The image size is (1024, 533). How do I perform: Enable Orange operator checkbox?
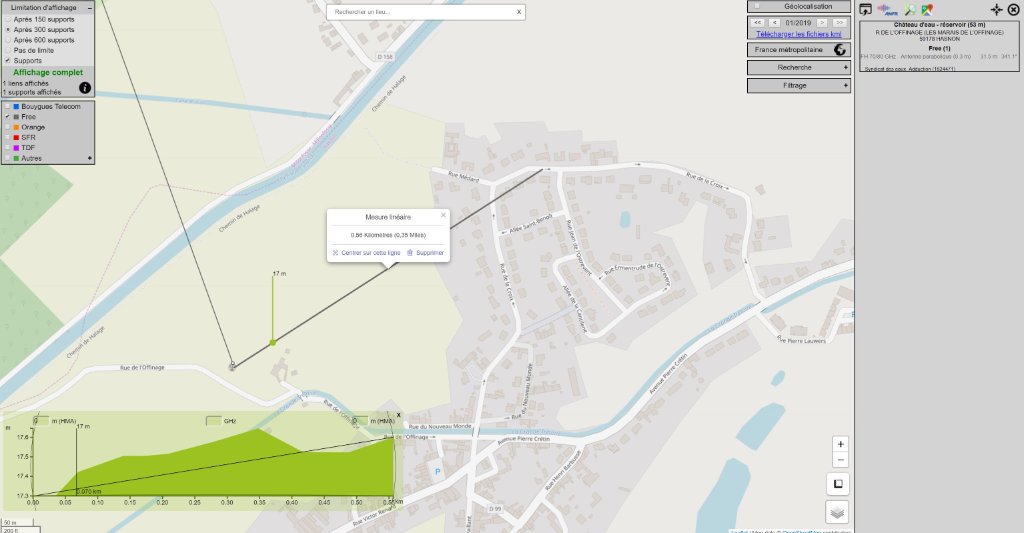click(x=7, y=127)
